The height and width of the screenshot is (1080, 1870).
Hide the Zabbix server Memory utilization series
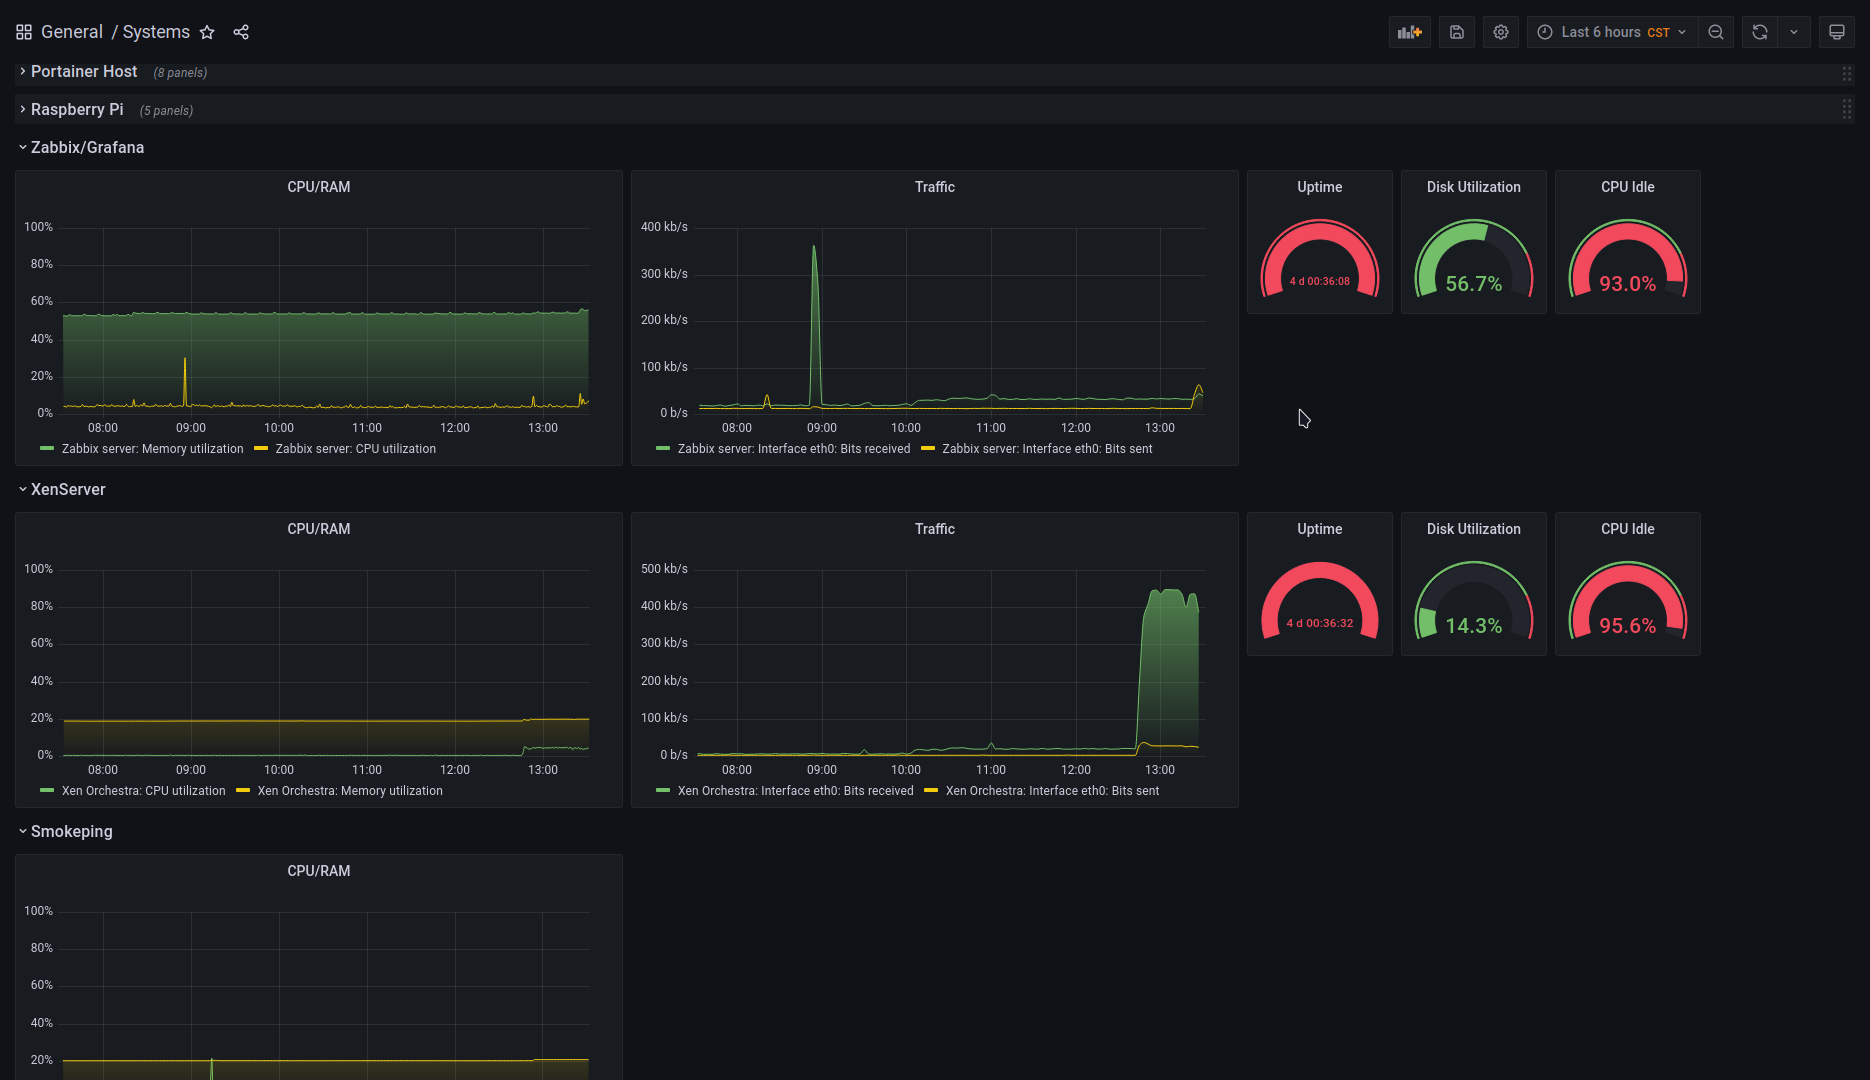(152, 448)
